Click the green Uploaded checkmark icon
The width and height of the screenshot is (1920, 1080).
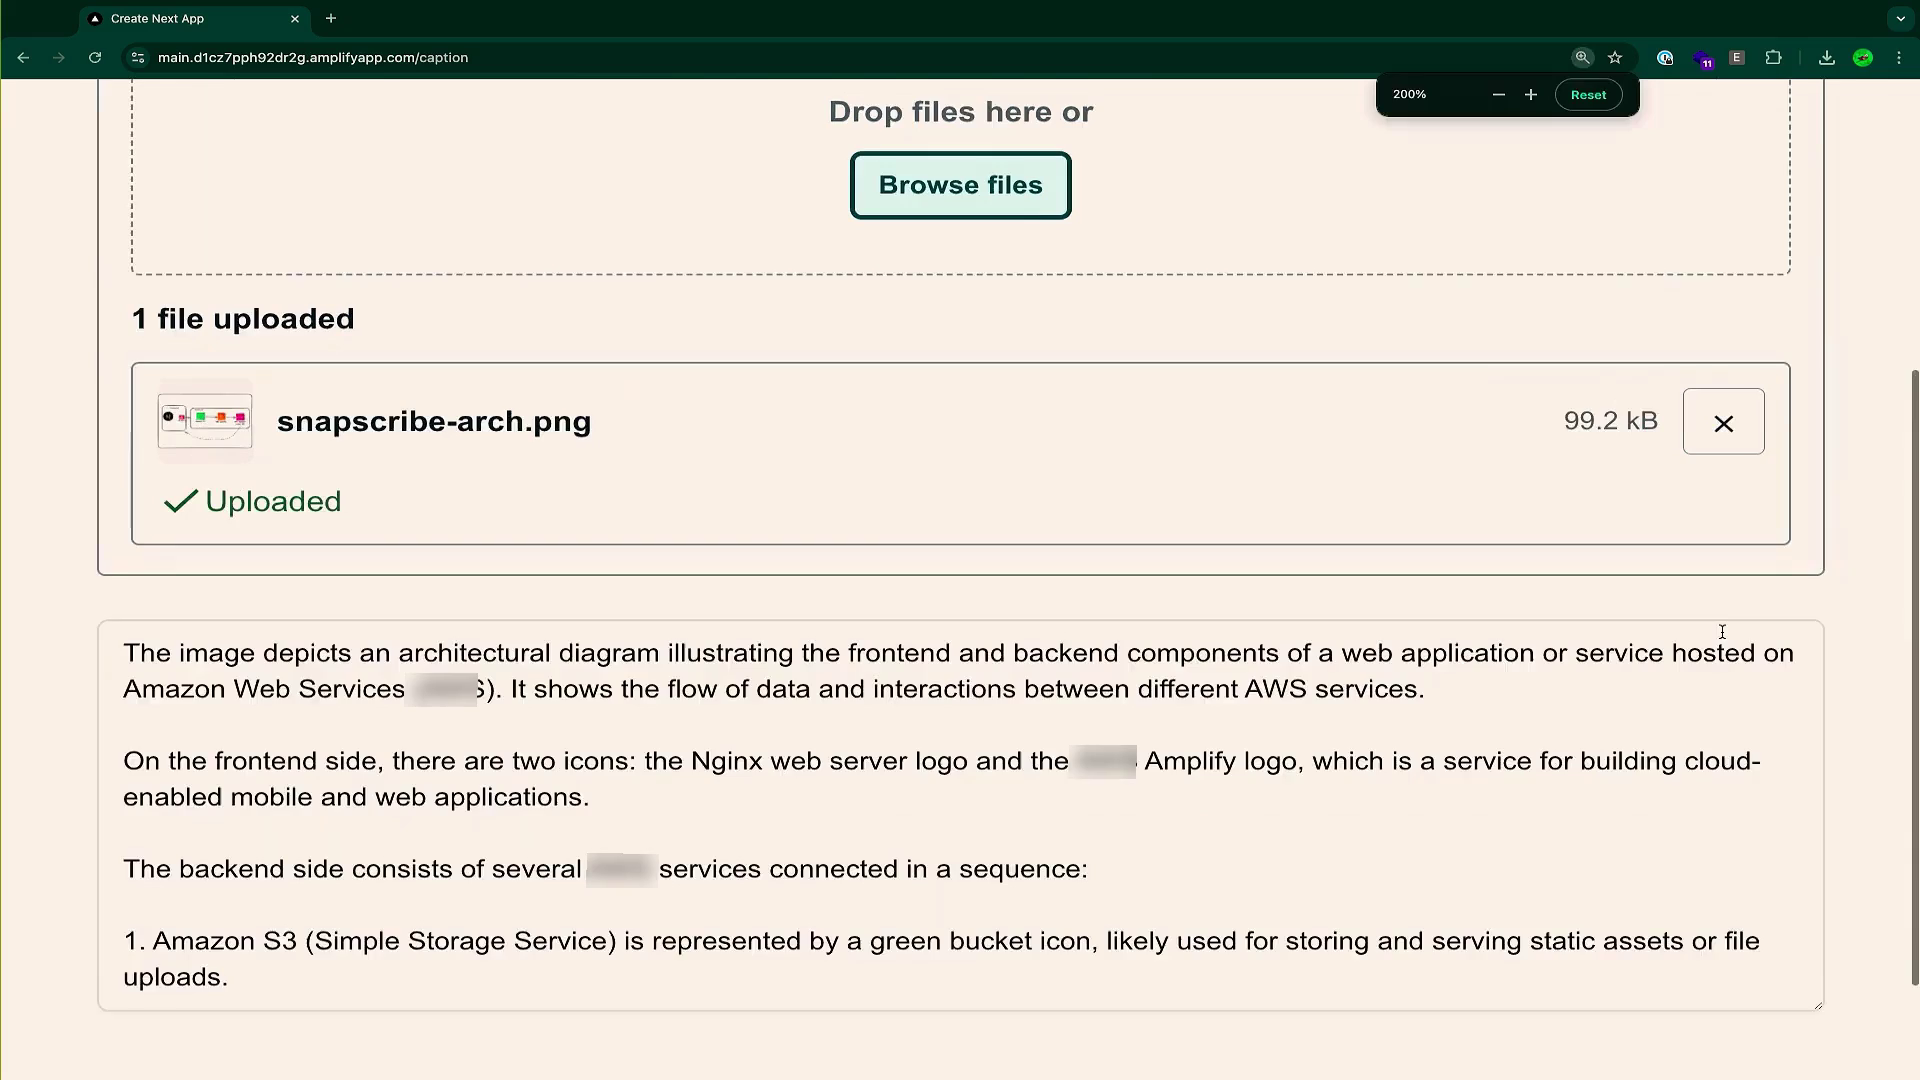[x=181, y=501]
